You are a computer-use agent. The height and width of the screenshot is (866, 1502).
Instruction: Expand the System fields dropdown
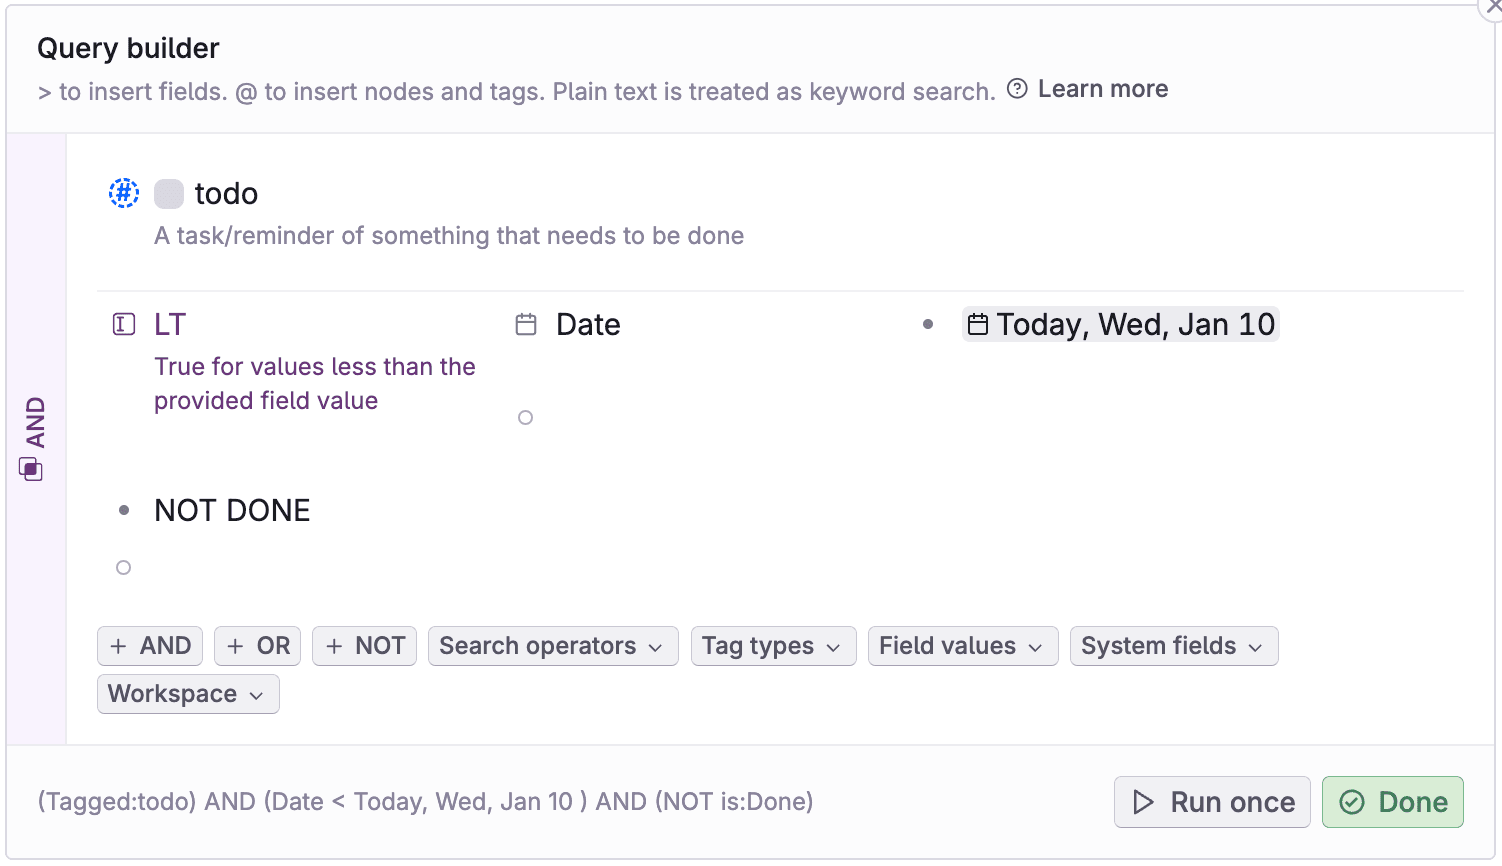pos(1174,646)
